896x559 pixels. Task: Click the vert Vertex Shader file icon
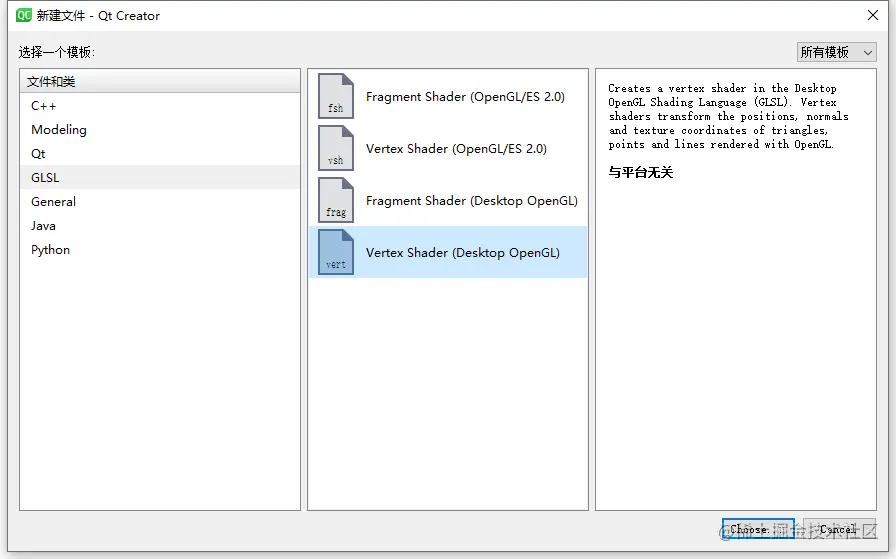(x=335, y=252)
